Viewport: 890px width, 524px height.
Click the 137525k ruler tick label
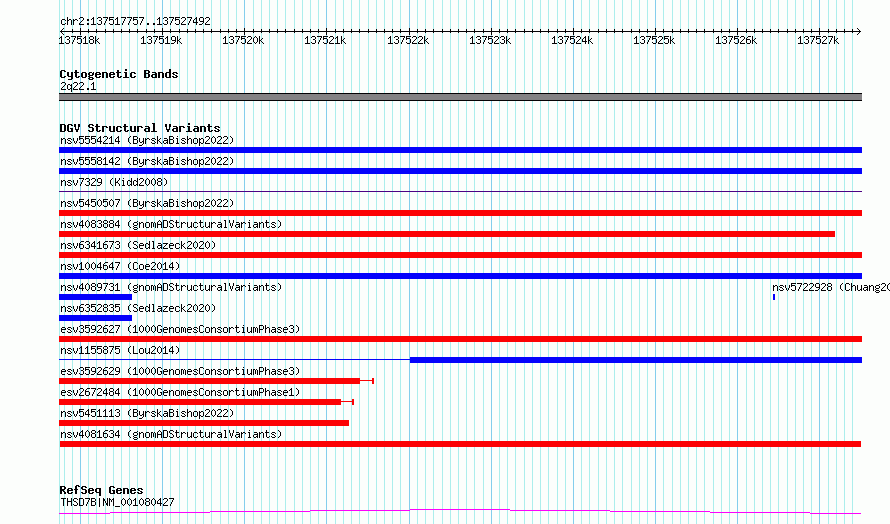[654, 40]
